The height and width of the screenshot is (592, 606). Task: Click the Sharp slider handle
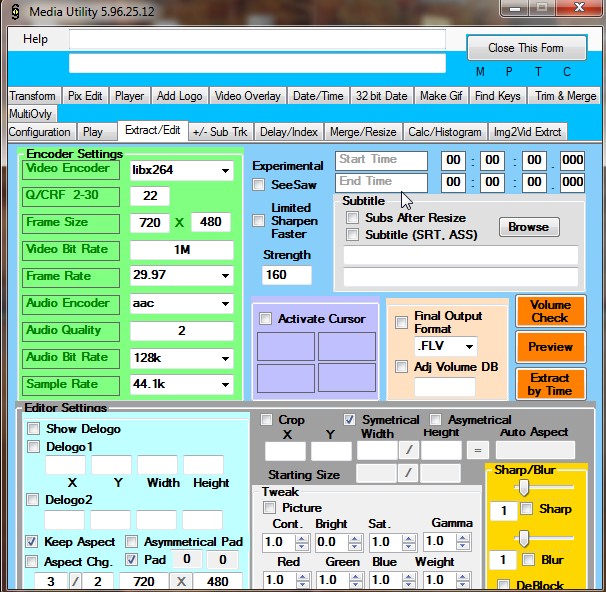click(x=524, y=487)
